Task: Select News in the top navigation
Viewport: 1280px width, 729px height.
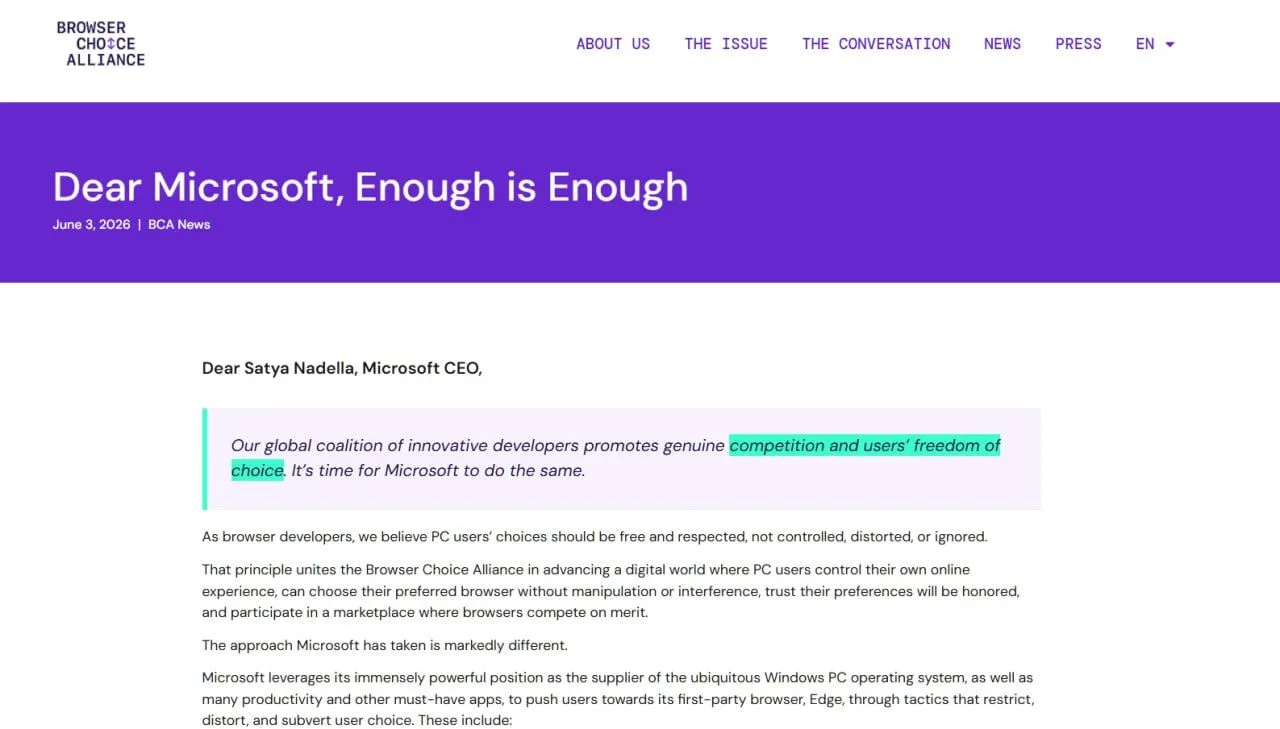Action: [1002, 44]
